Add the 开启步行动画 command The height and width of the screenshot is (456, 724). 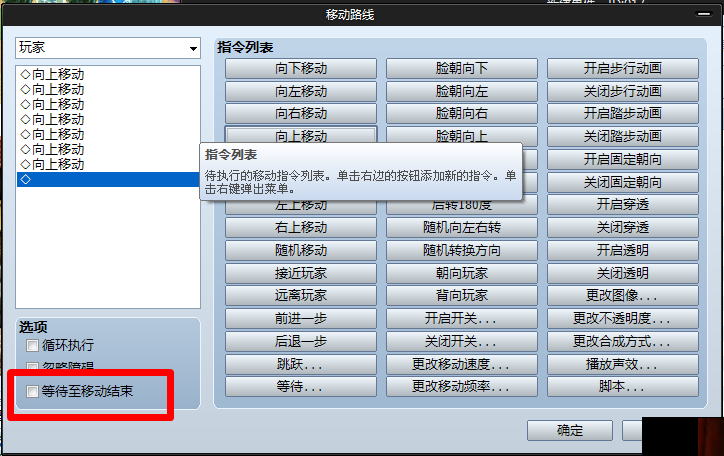point(623,69)
